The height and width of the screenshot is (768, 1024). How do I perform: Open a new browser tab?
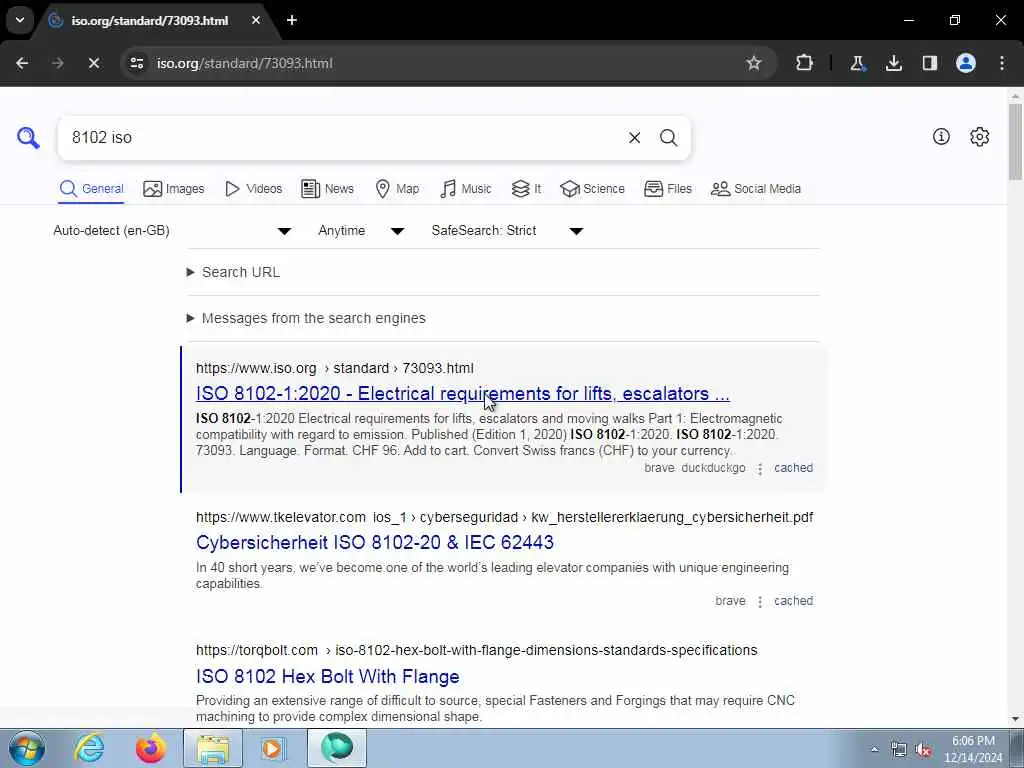(292, 20)
